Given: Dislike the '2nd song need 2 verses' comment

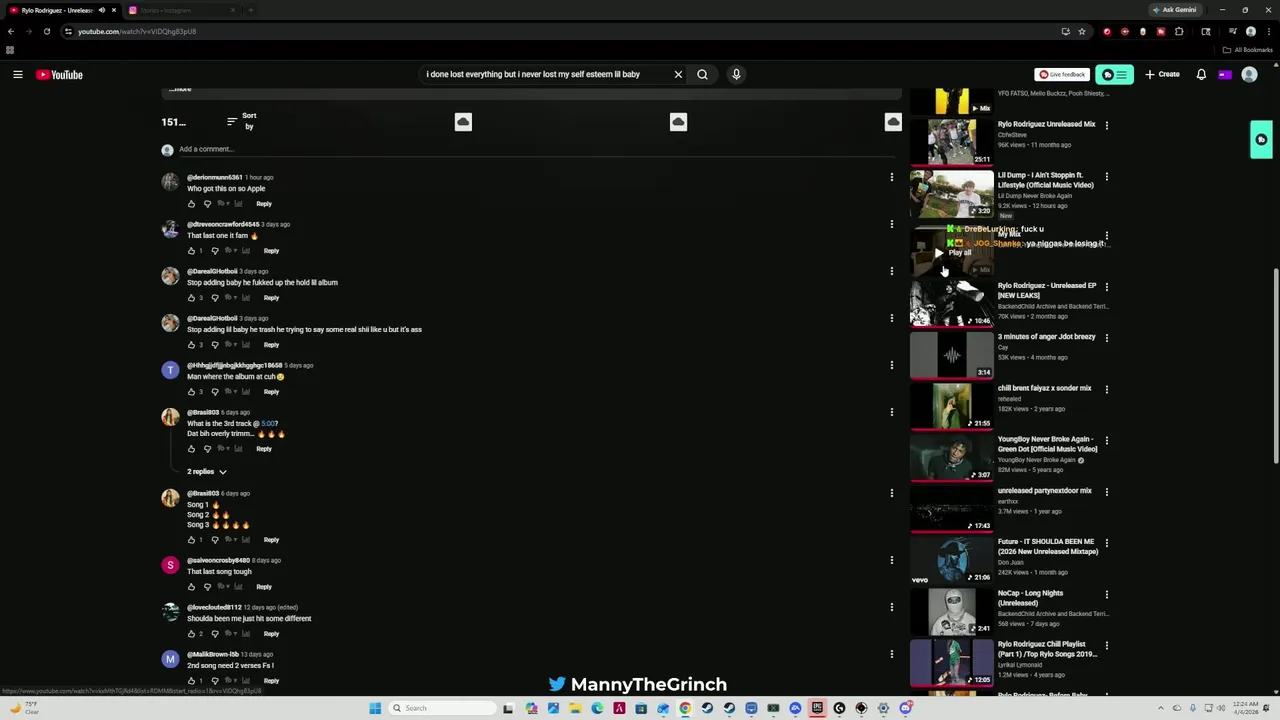Looking at the screenshot, I should (x=214, y=680).
